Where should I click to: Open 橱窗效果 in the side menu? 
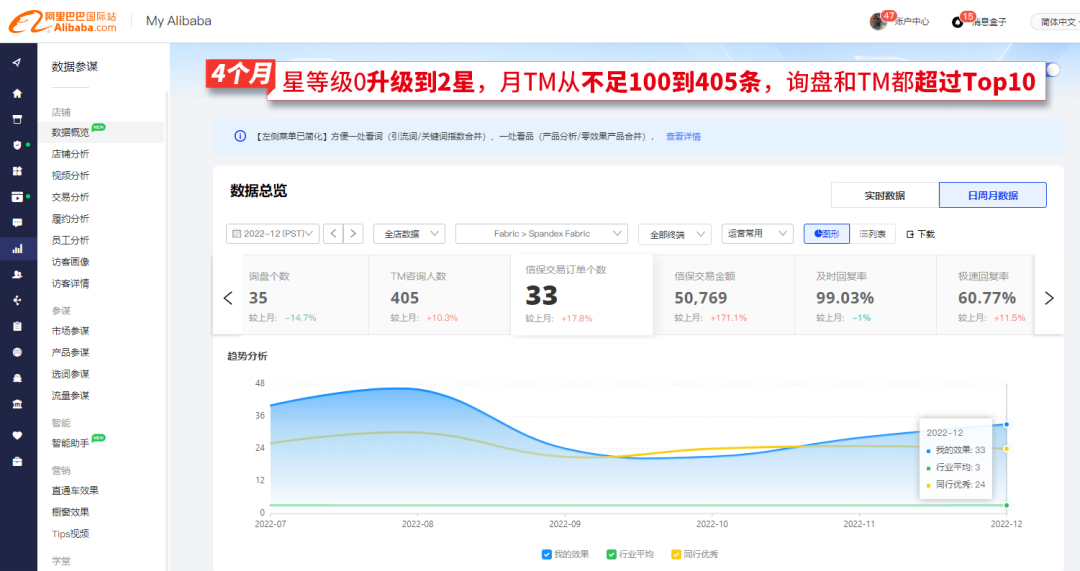point(70,512)
